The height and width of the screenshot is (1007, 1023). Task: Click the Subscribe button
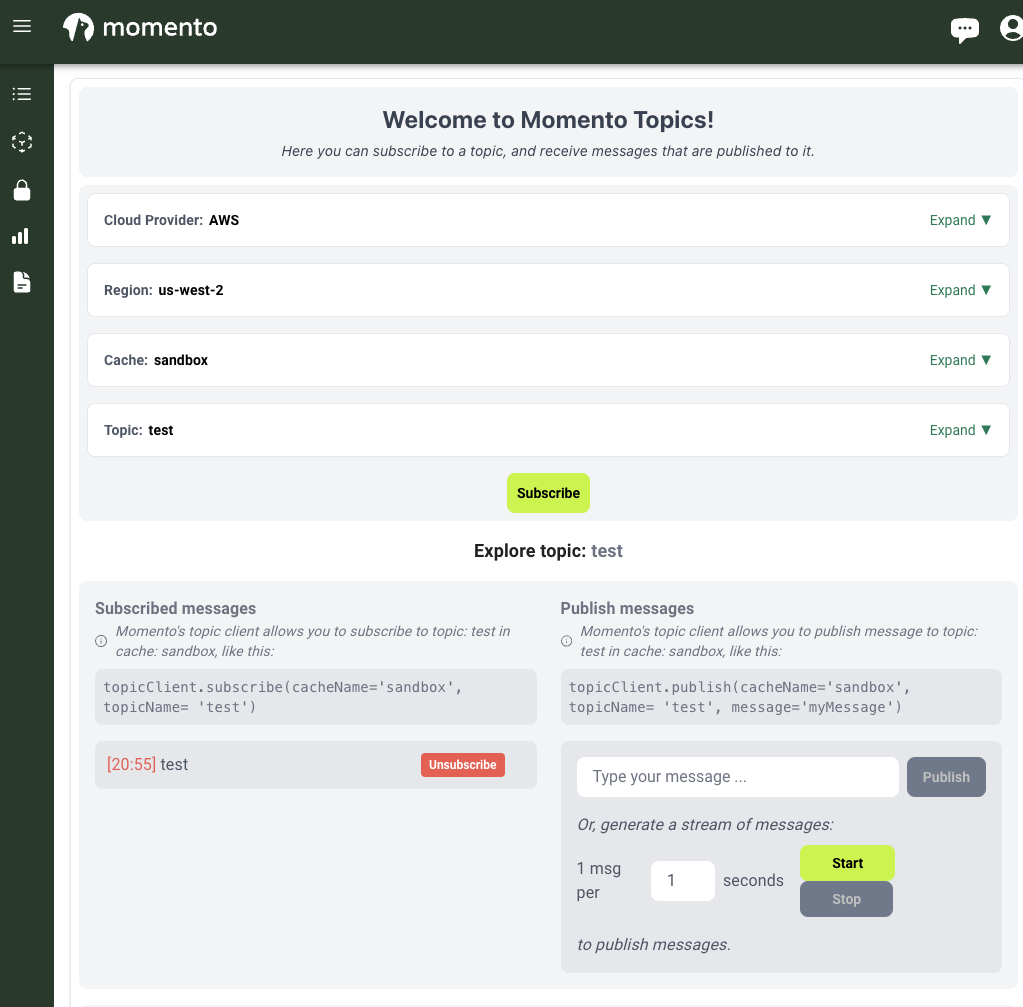tap(548, 493)
